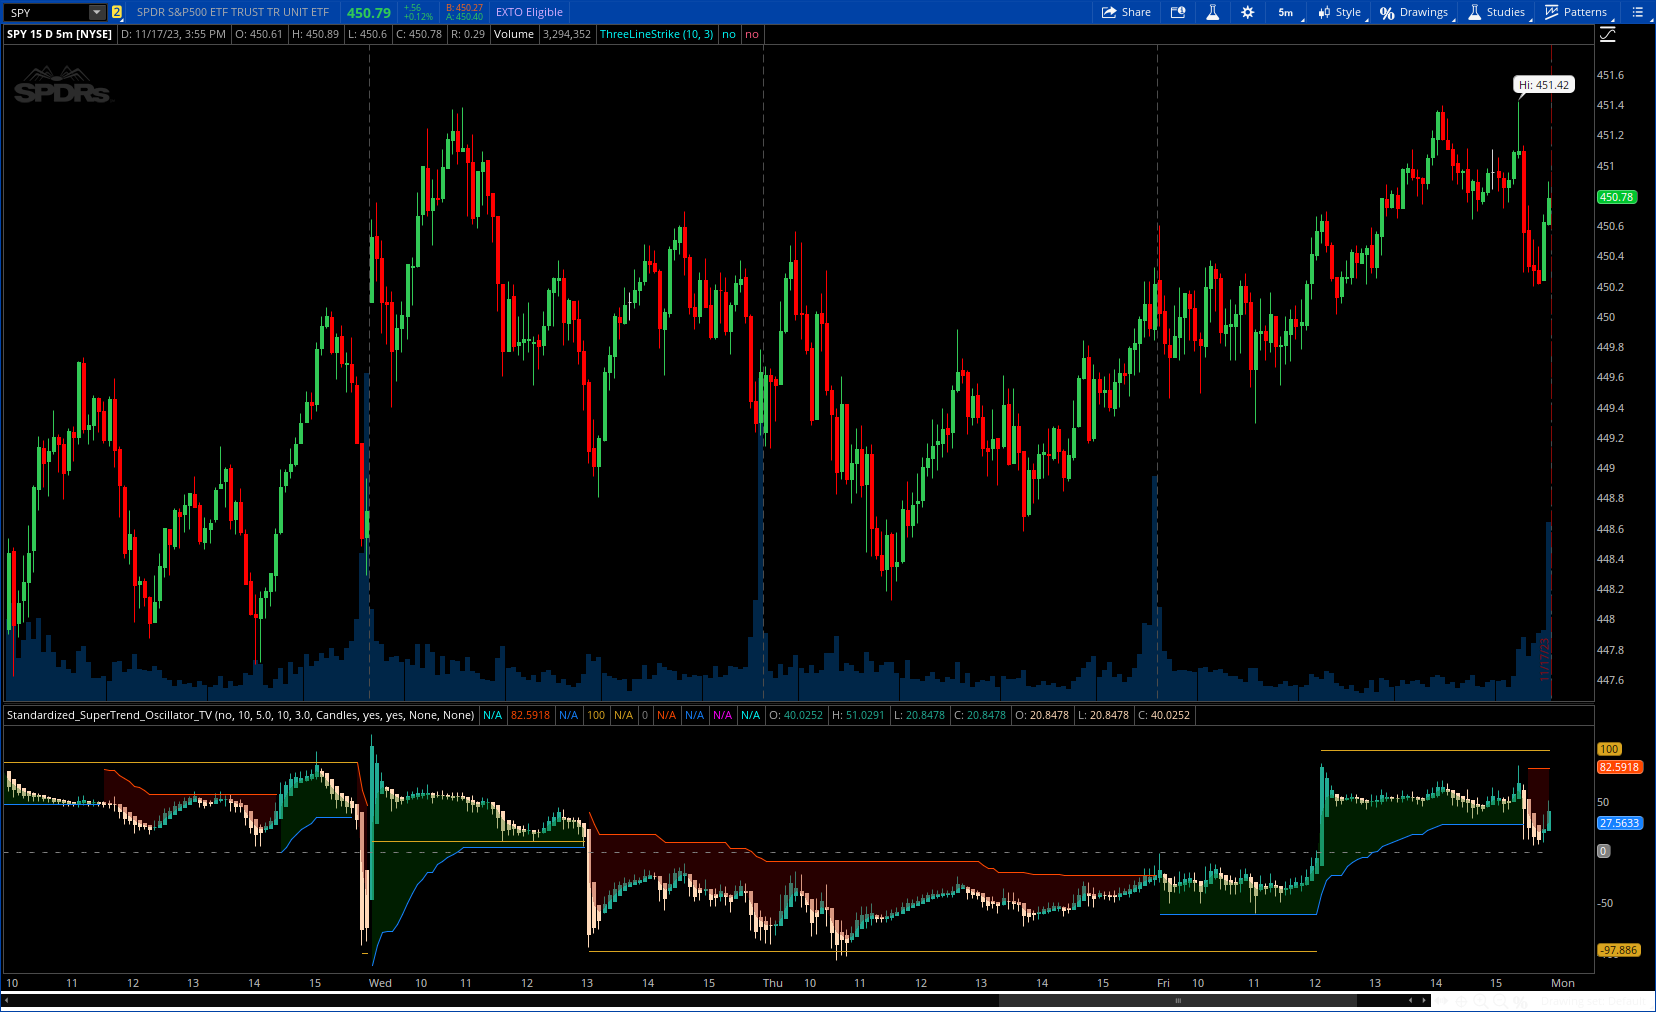This screenshot has height=1012, width=1656.
Task: Click the 'Thu' date label on time axis
Action: click(x=773, y=983)
